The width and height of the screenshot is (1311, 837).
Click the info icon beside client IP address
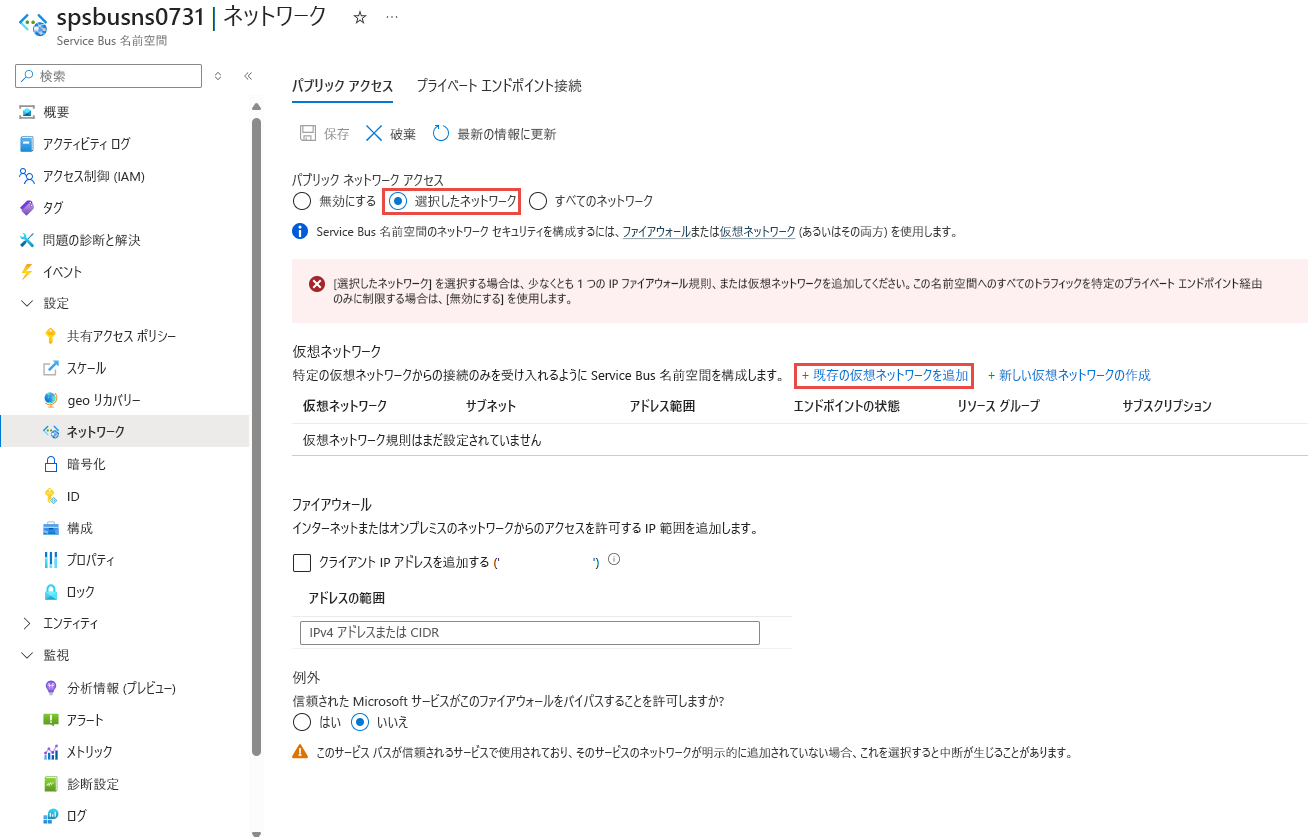(614, 560)
